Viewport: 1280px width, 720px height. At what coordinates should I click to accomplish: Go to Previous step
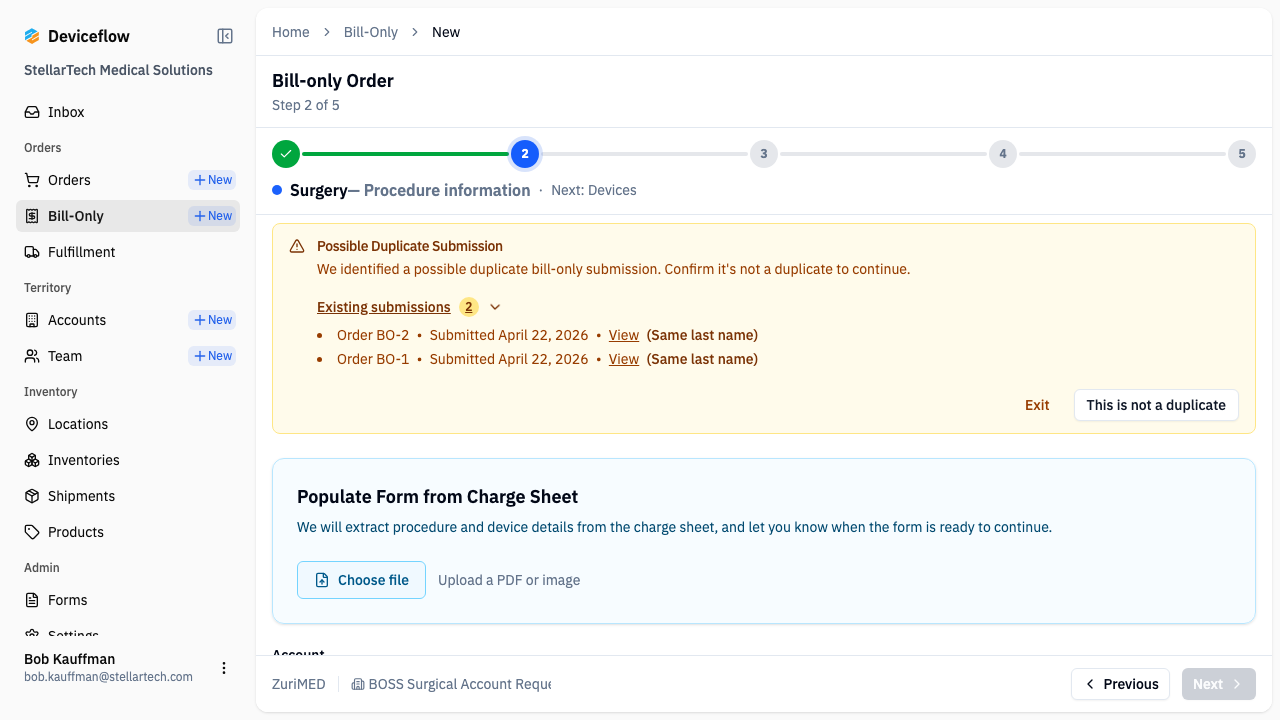point(1120,684)
